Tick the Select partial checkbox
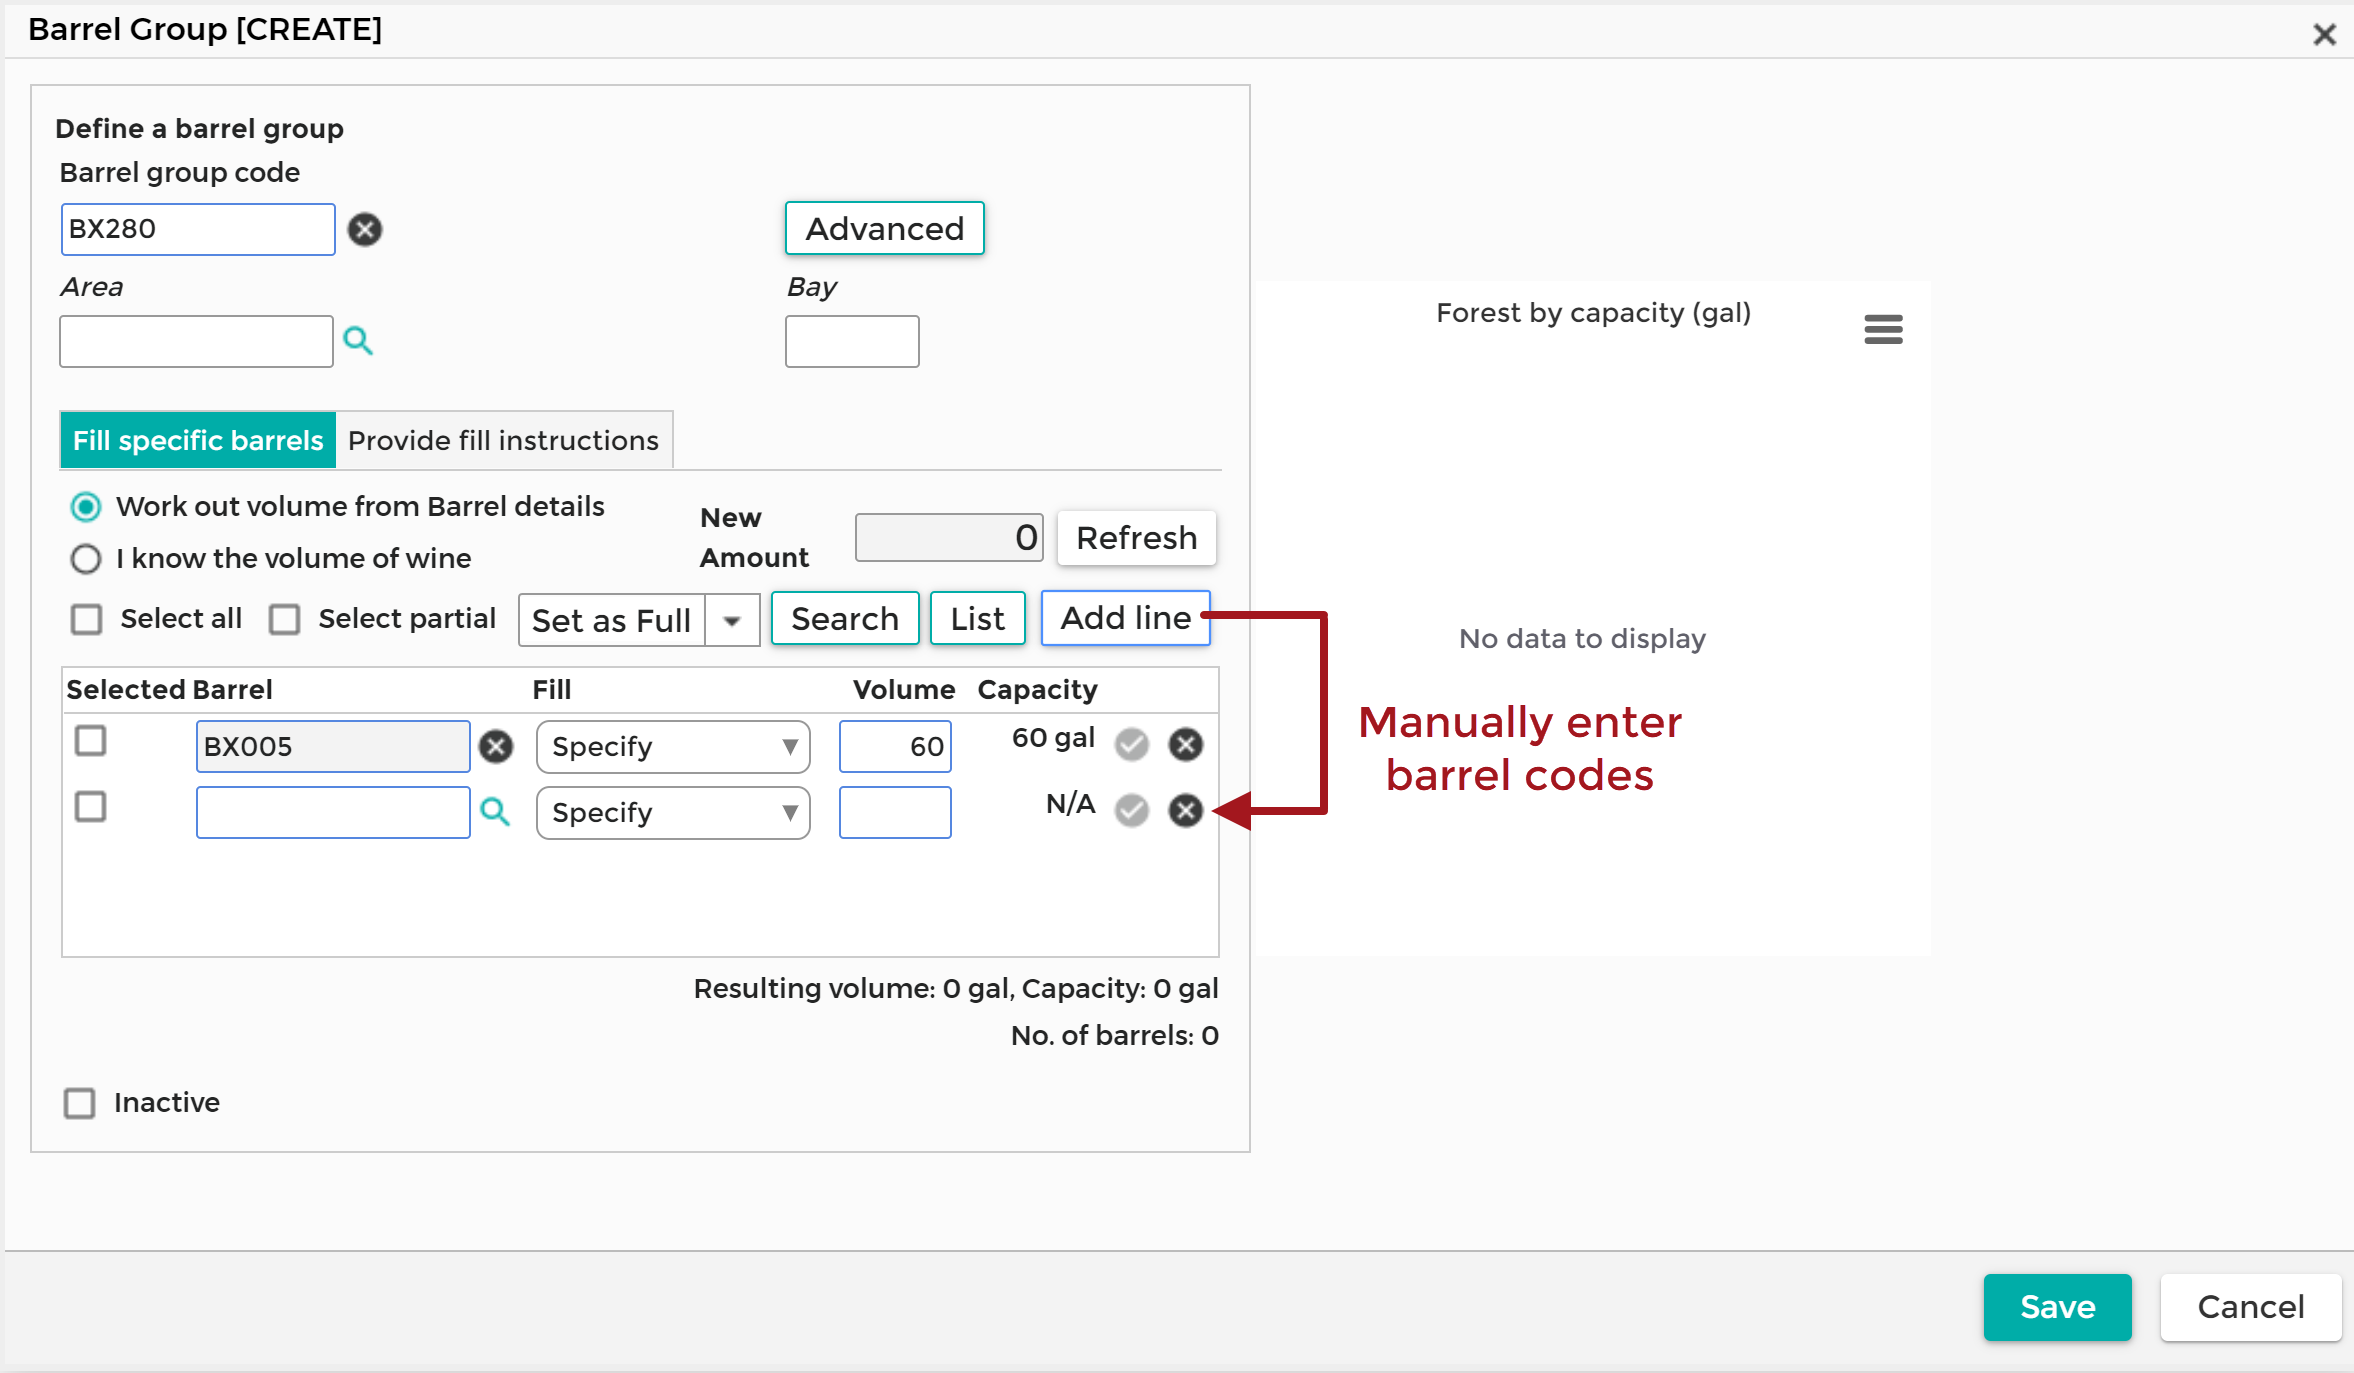 tap(285, 620)
